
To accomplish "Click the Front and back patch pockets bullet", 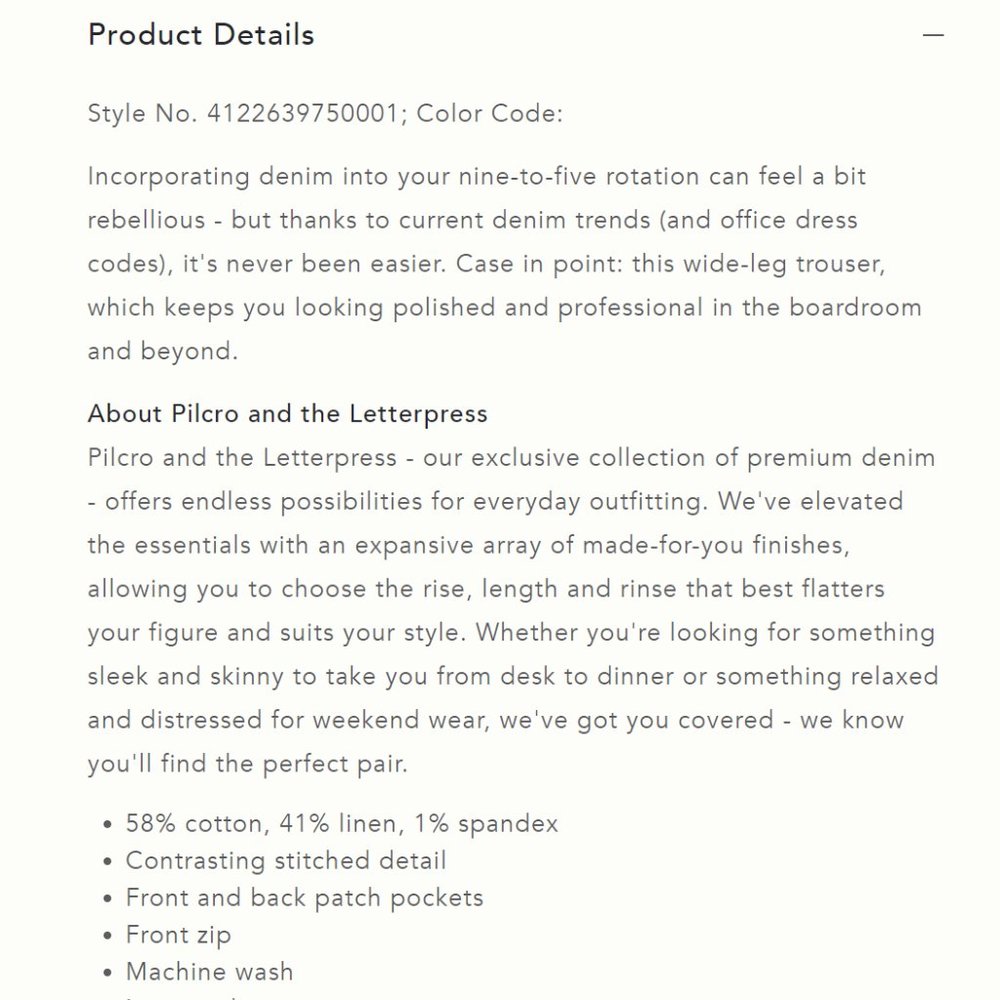I will click(305, 897).
